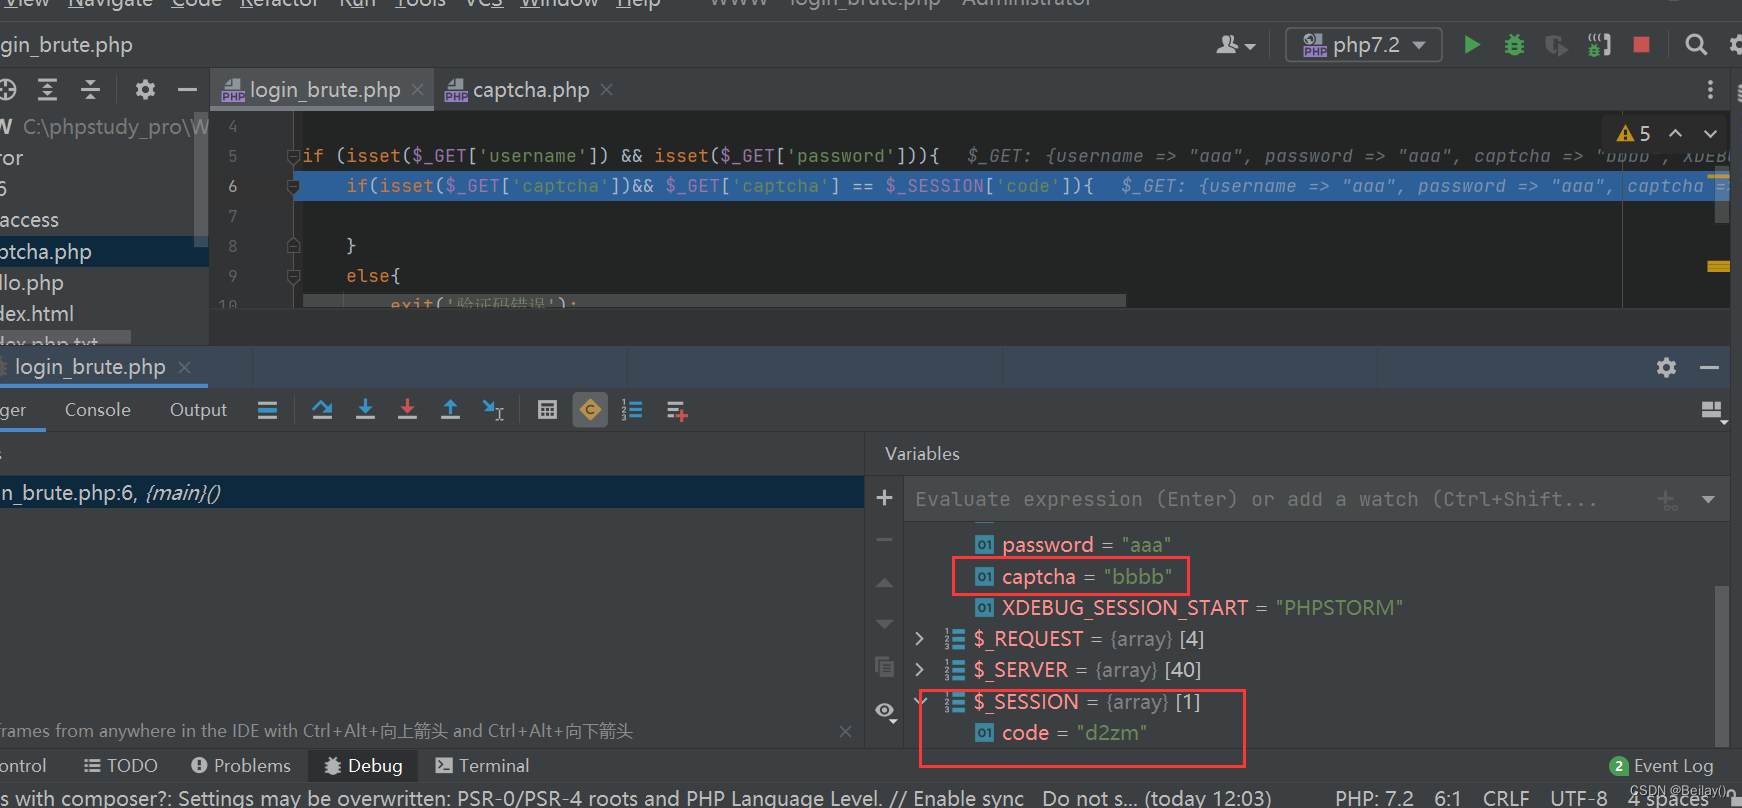Viewport: 1742px width, 808px height.
Task: Open restore layout dropdown in debug panel
Action: pos(1713,411)
